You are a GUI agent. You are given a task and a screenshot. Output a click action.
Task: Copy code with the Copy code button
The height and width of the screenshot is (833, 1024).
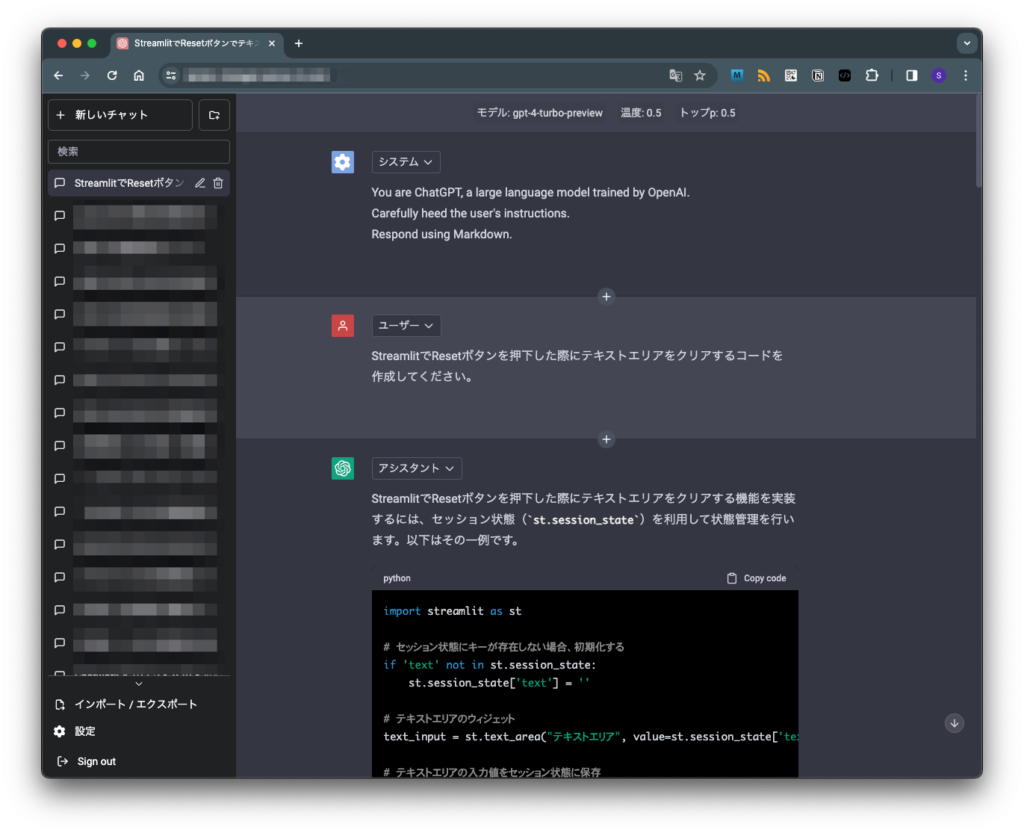click(x=756, y=578)
